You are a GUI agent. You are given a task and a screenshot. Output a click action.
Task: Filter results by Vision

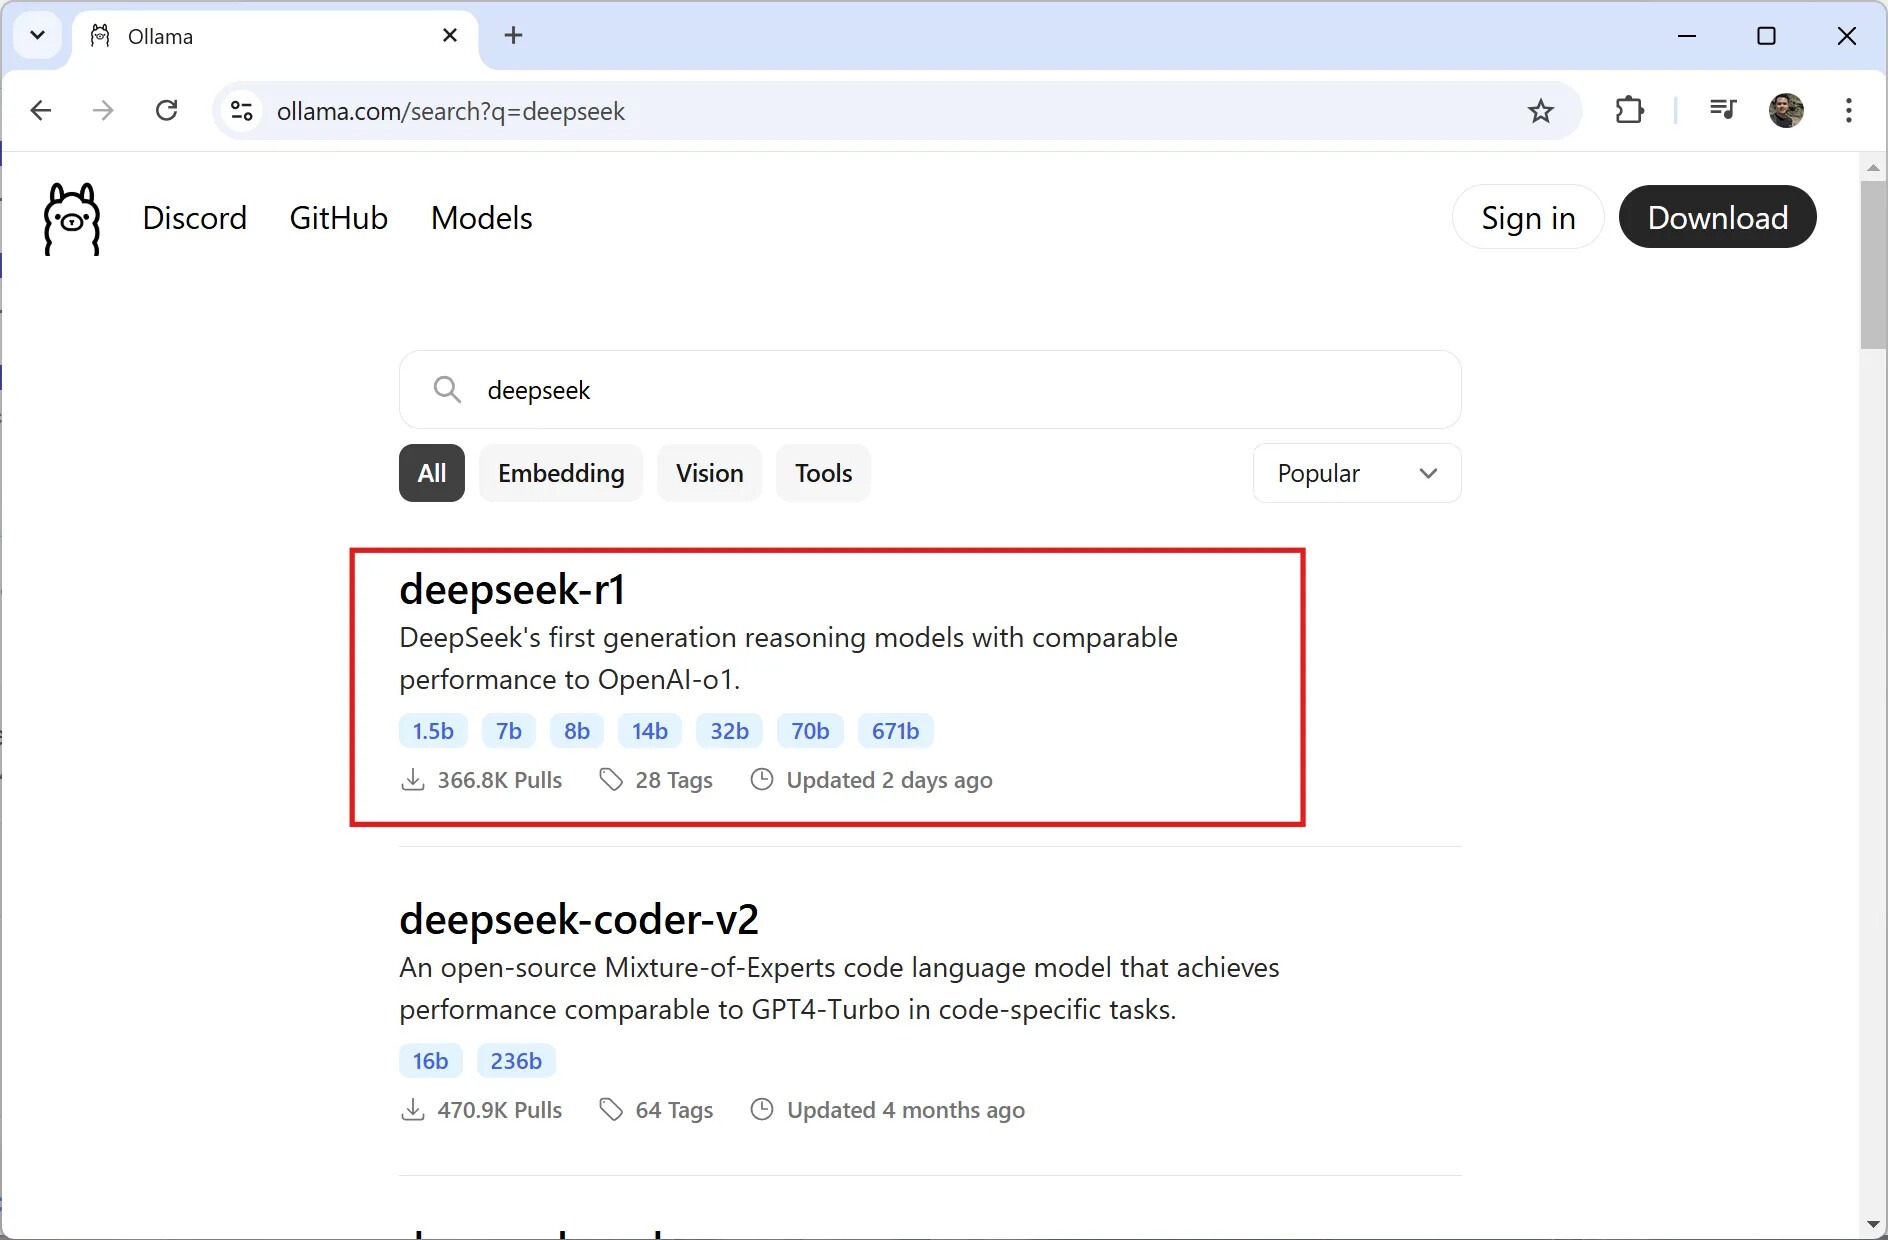(709, 473)
